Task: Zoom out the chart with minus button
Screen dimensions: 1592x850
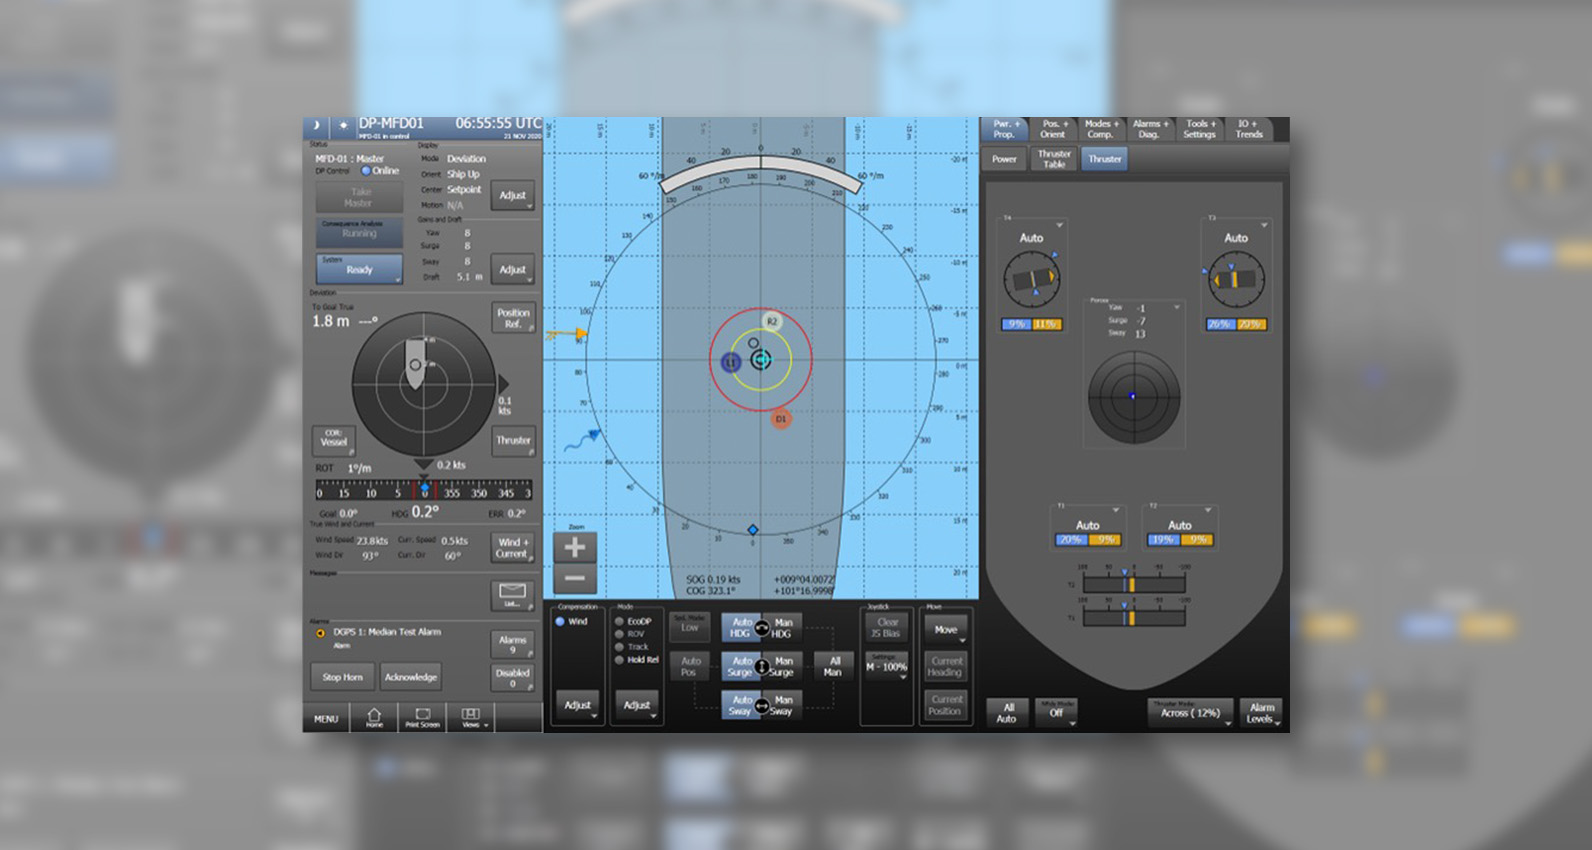Action: tap(575, 579)
